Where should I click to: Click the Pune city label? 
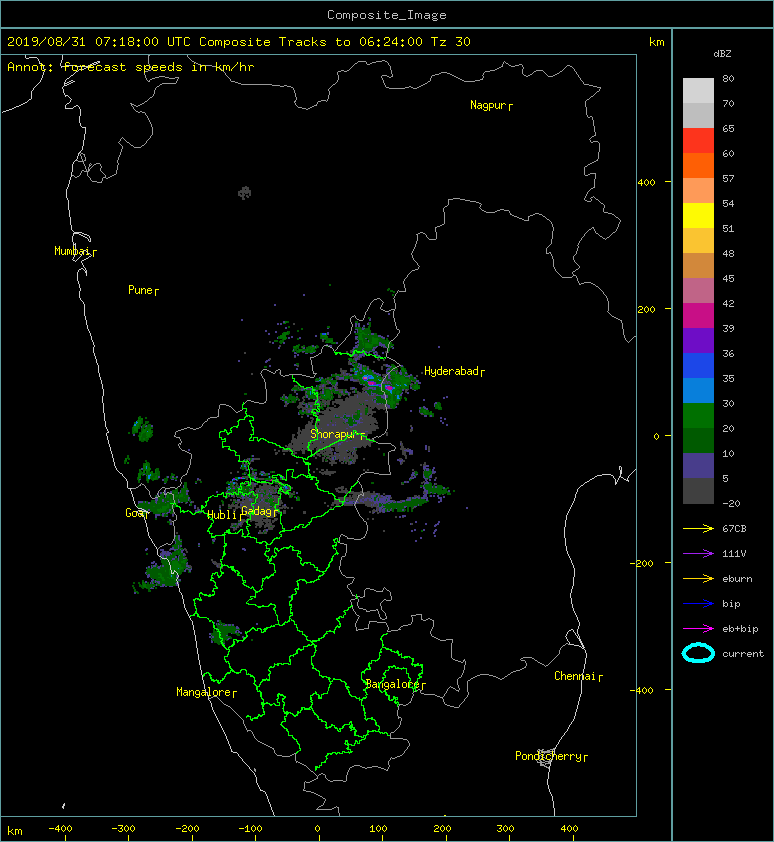point(143,291)
